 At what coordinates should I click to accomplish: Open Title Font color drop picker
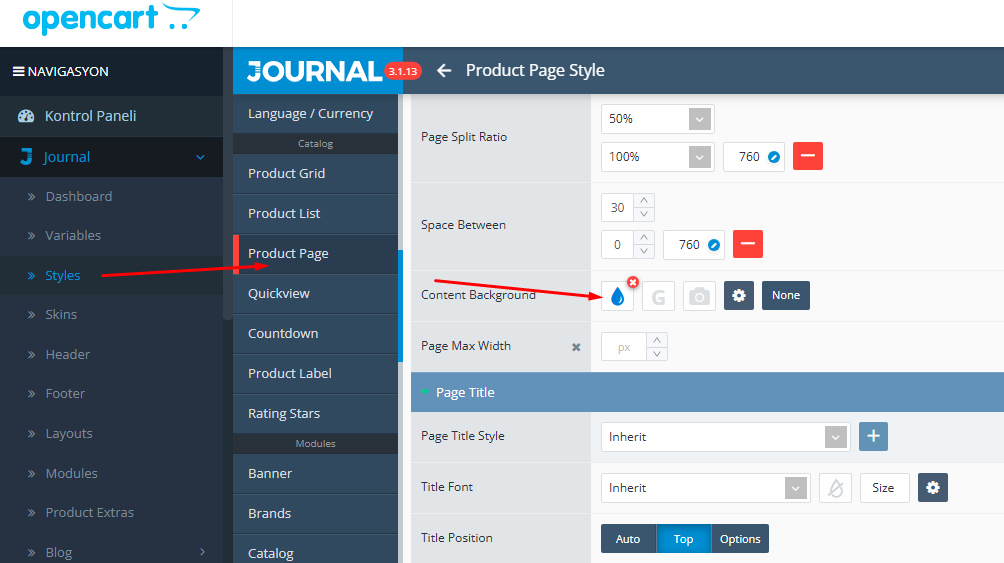tap(836, 488)
